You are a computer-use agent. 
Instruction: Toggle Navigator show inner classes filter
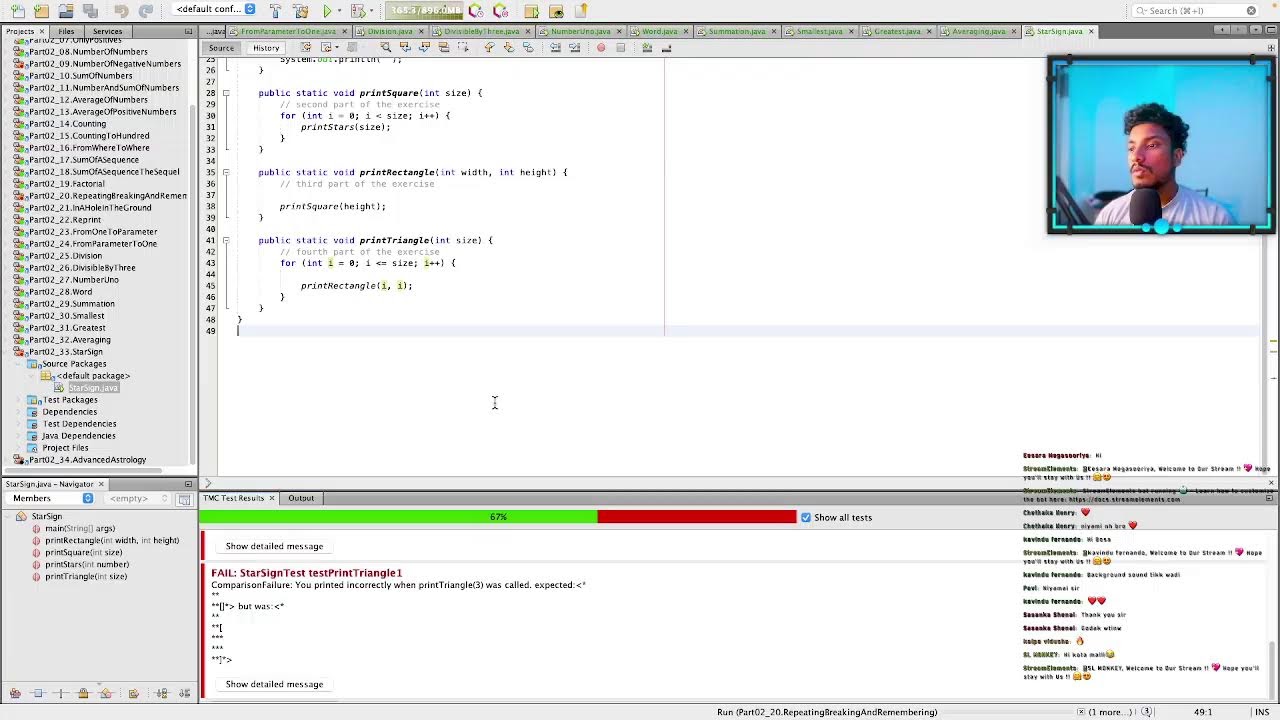(x=106, y=693)
